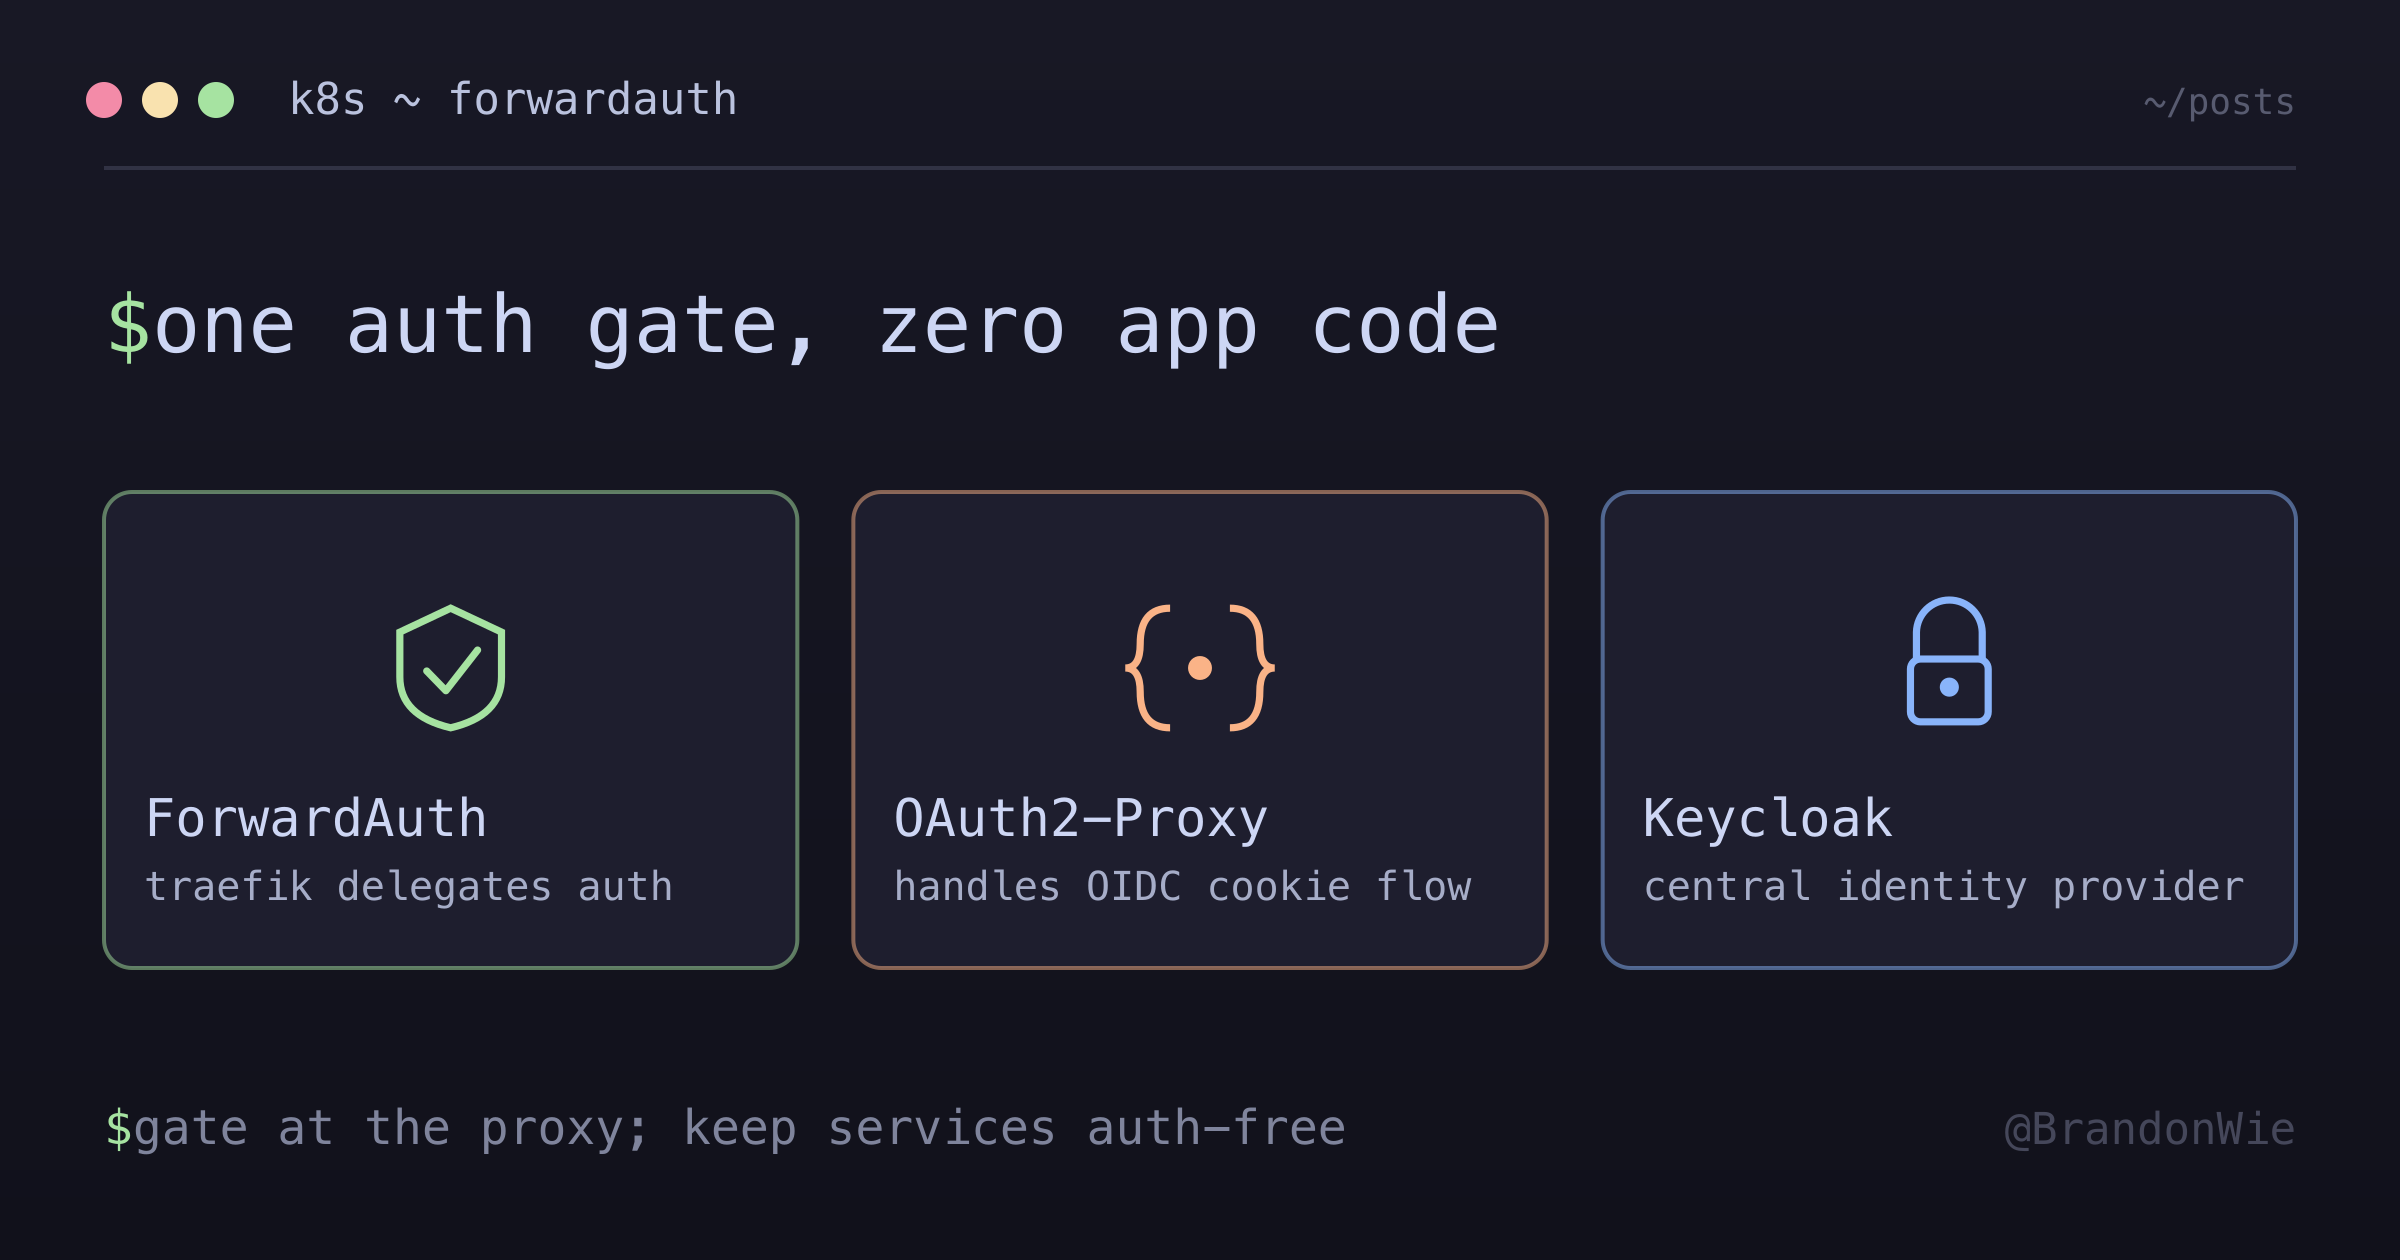
Task: Click the green window dot
Action: click(x=216, y=100)
